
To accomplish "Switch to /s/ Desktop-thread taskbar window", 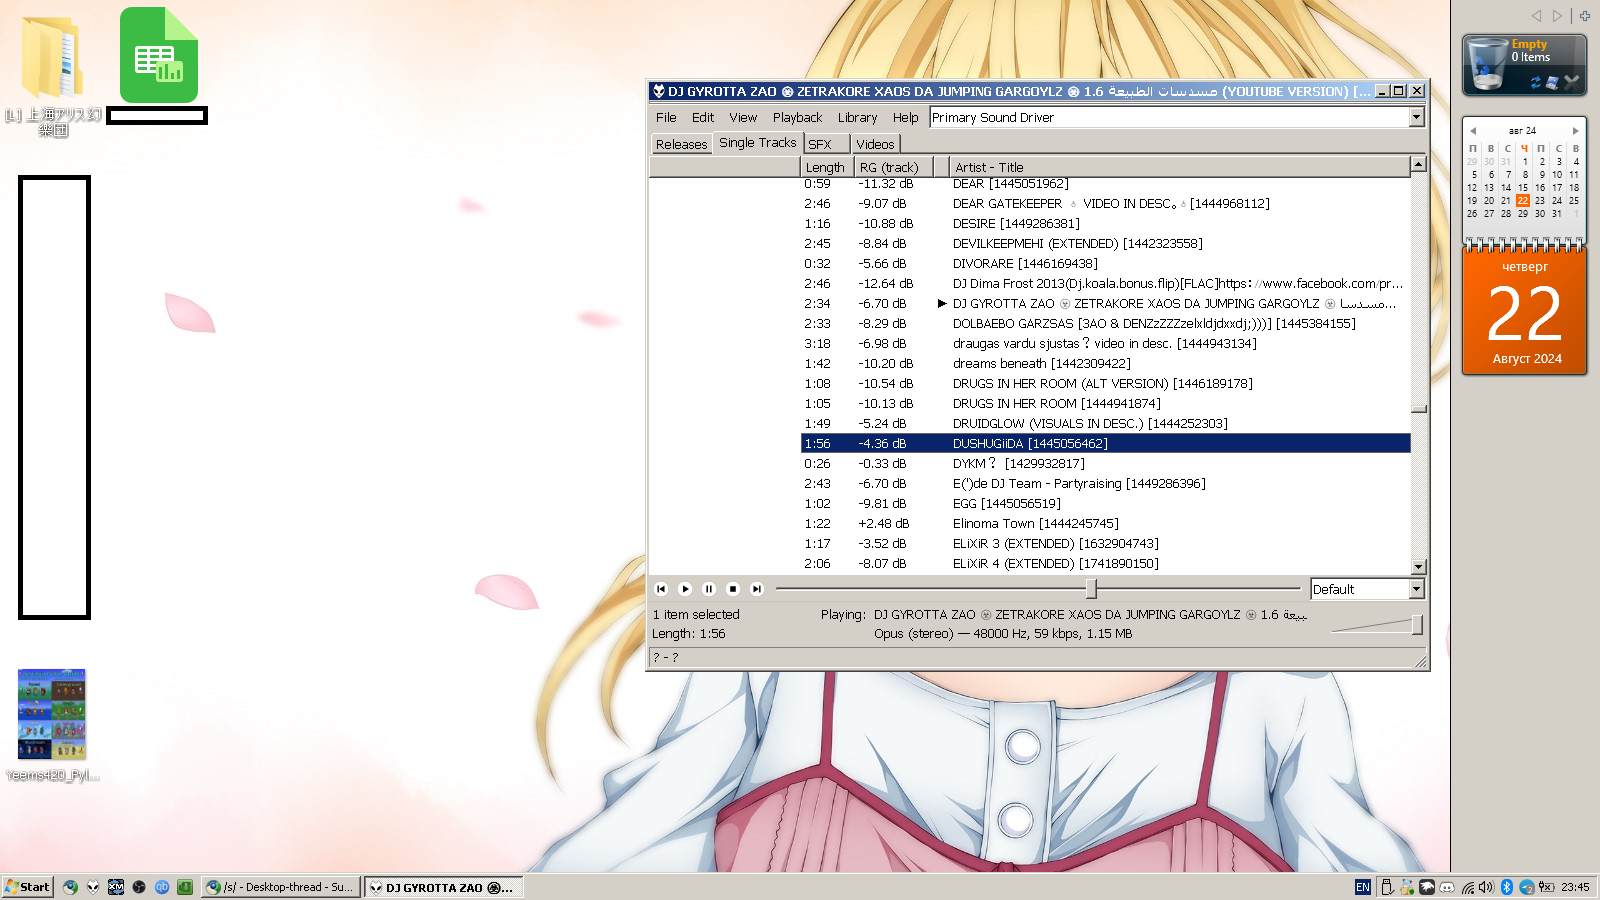I will click(280, 887).
